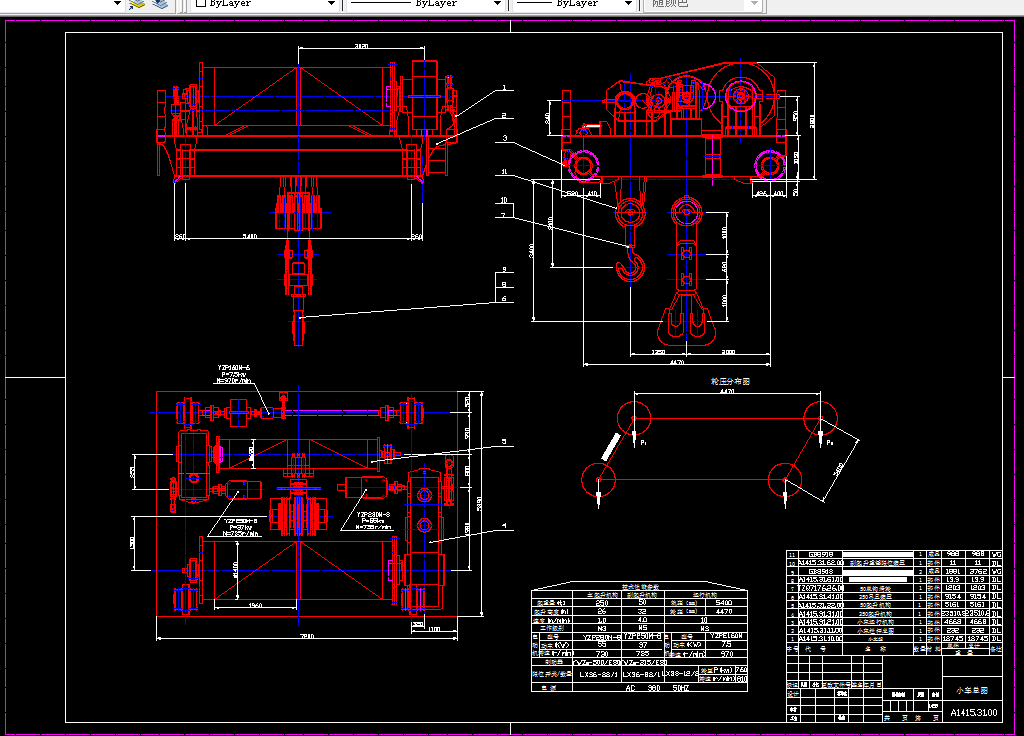
Task: Click the 7210 overall width dimension
Action: point(307,635)
